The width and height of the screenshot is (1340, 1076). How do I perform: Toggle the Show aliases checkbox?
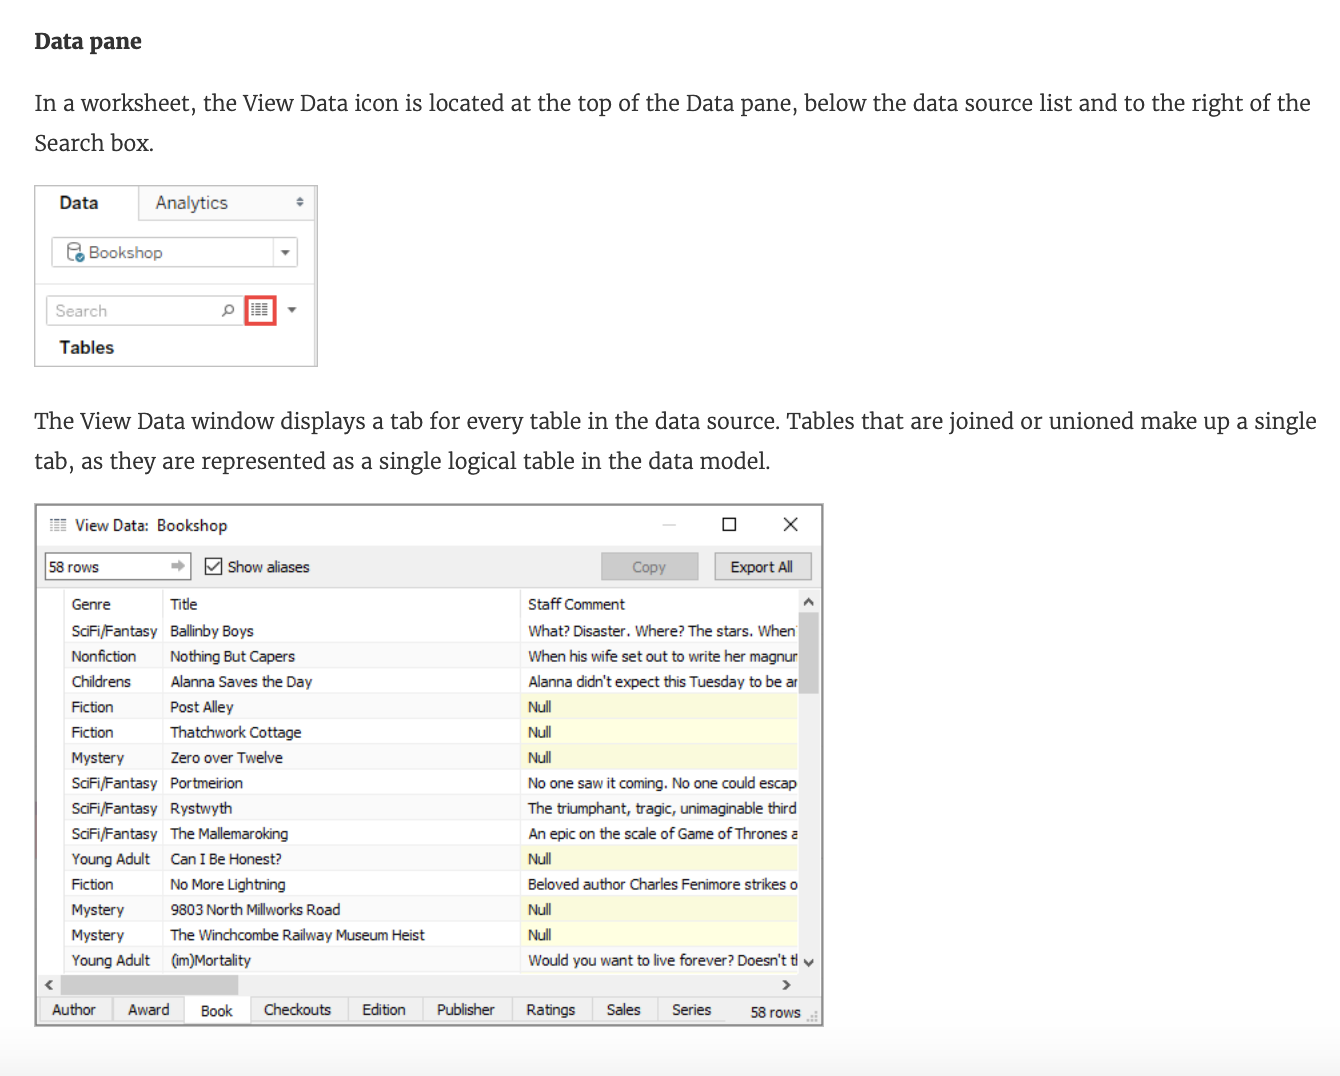[213, 567]
